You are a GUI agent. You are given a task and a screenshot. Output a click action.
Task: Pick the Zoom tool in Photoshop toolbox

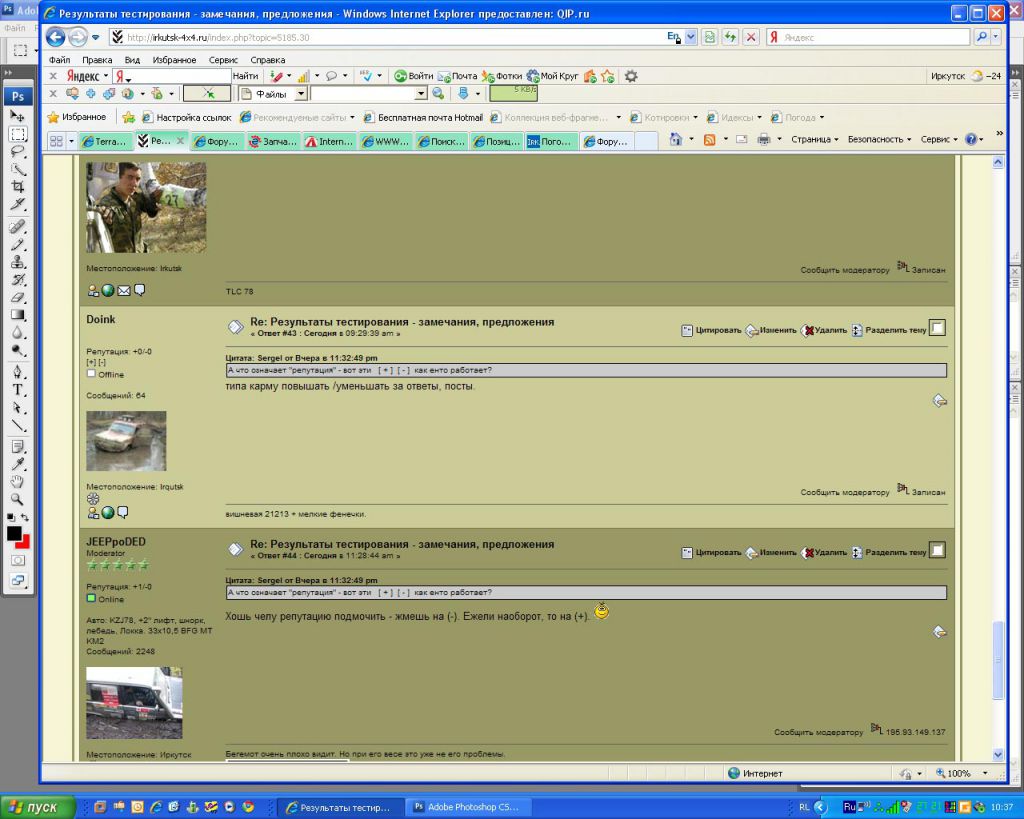tap(18, 499)
